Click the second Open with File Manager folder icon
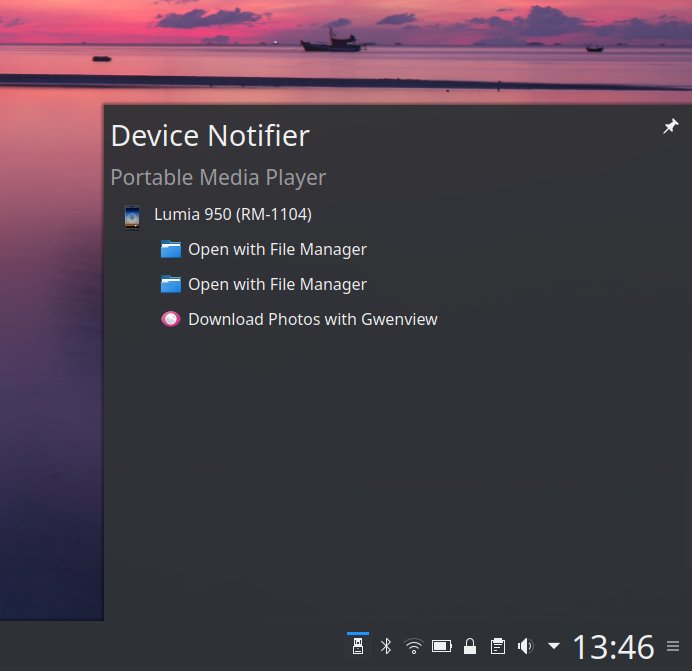Viewport: 692px width, 671px height. (171, 285)
